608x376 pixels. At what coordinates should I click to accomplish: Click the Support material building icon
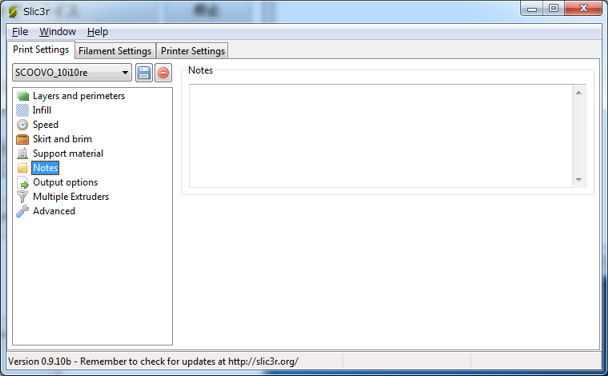pyautogui.click(x=22, y=154)
